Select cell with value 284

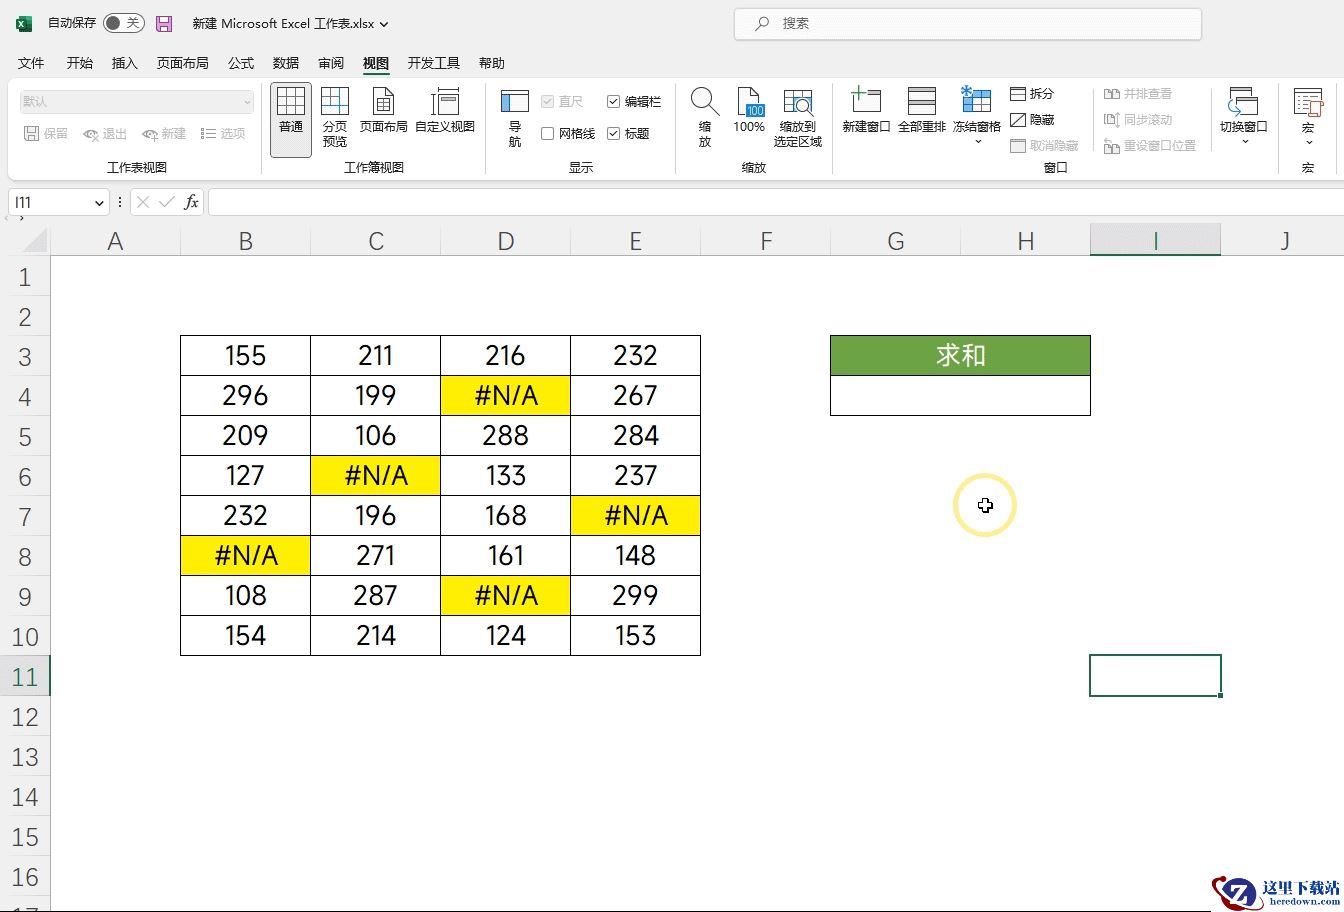[x=636, y=436]
